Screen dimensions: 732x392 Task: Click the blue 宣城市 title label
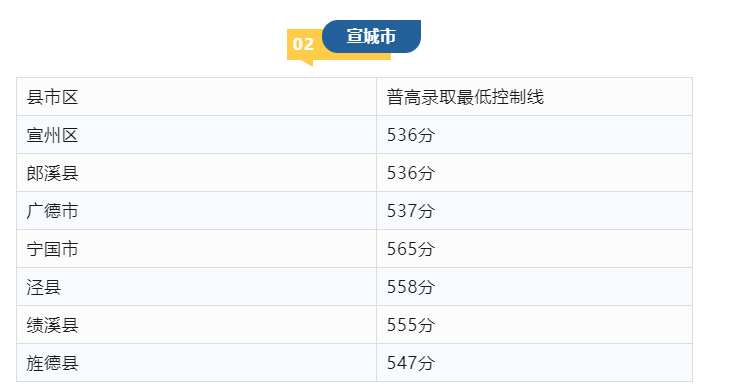tap(371, 36)
